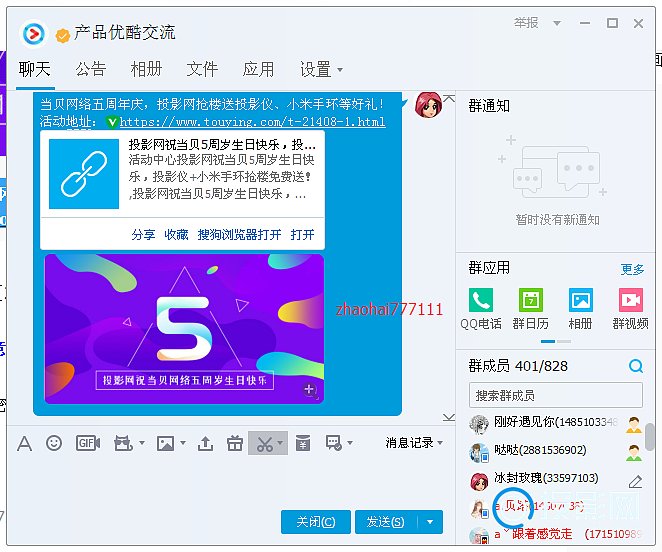The height and width of the screenshot is (552, 662).
Task: Click the 发送(S) button
Action: 386,522
